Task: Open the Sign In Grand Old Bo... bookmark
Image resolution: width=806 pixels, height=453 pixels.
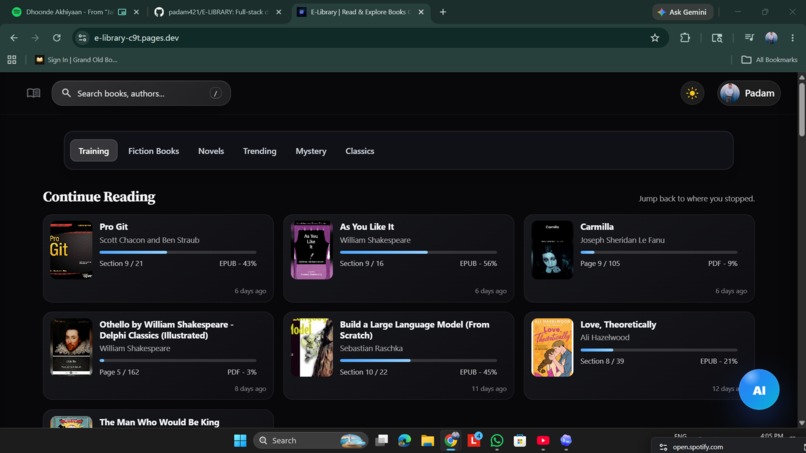Action: click(x=76, y=60)
